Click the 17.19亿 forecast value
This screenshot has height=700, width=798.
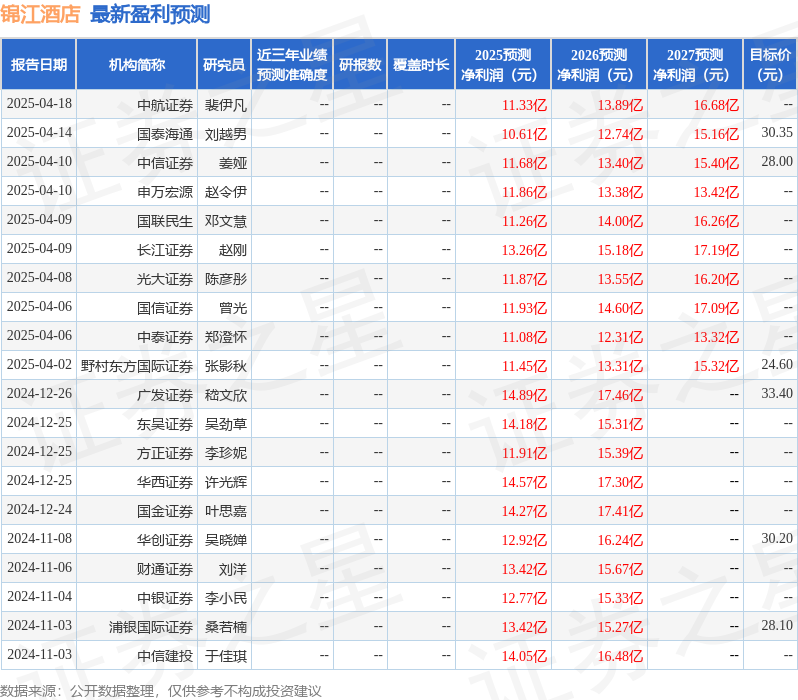[716, 250]
